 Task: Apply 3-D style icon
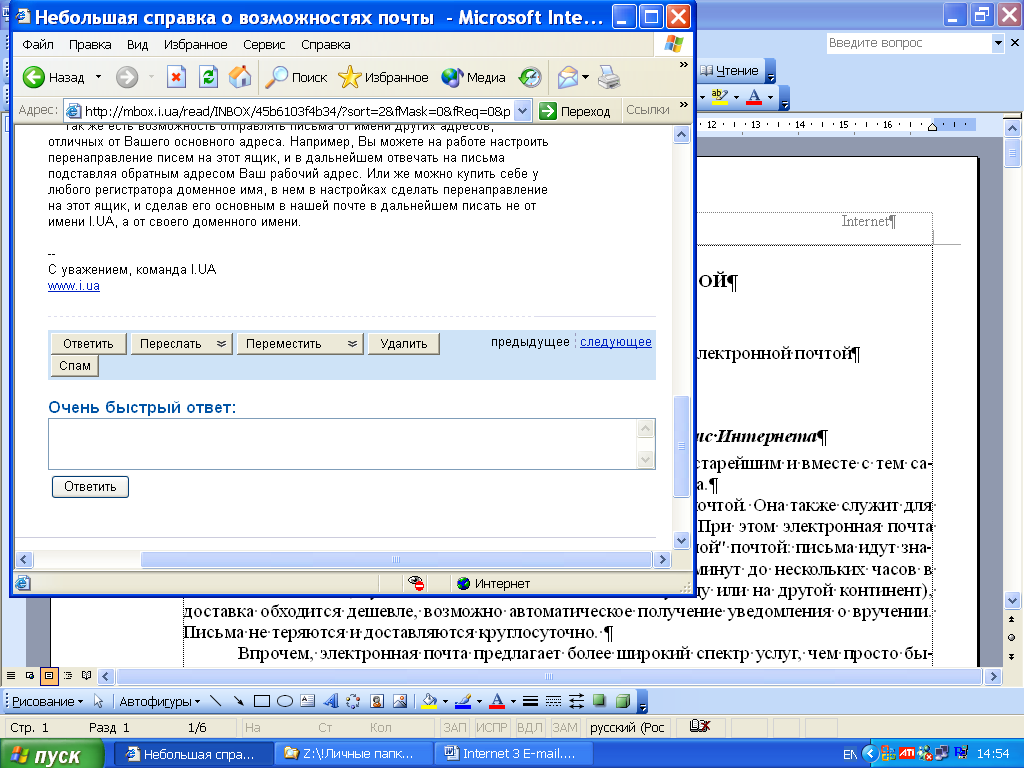(623, 701)
